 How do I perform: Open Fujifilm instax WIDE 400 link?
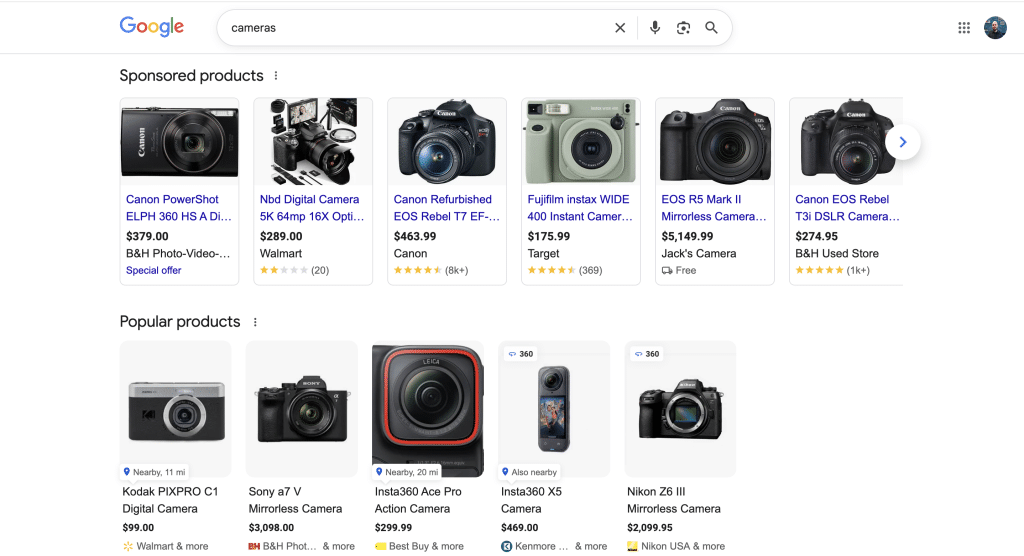[x=580, y=208]
